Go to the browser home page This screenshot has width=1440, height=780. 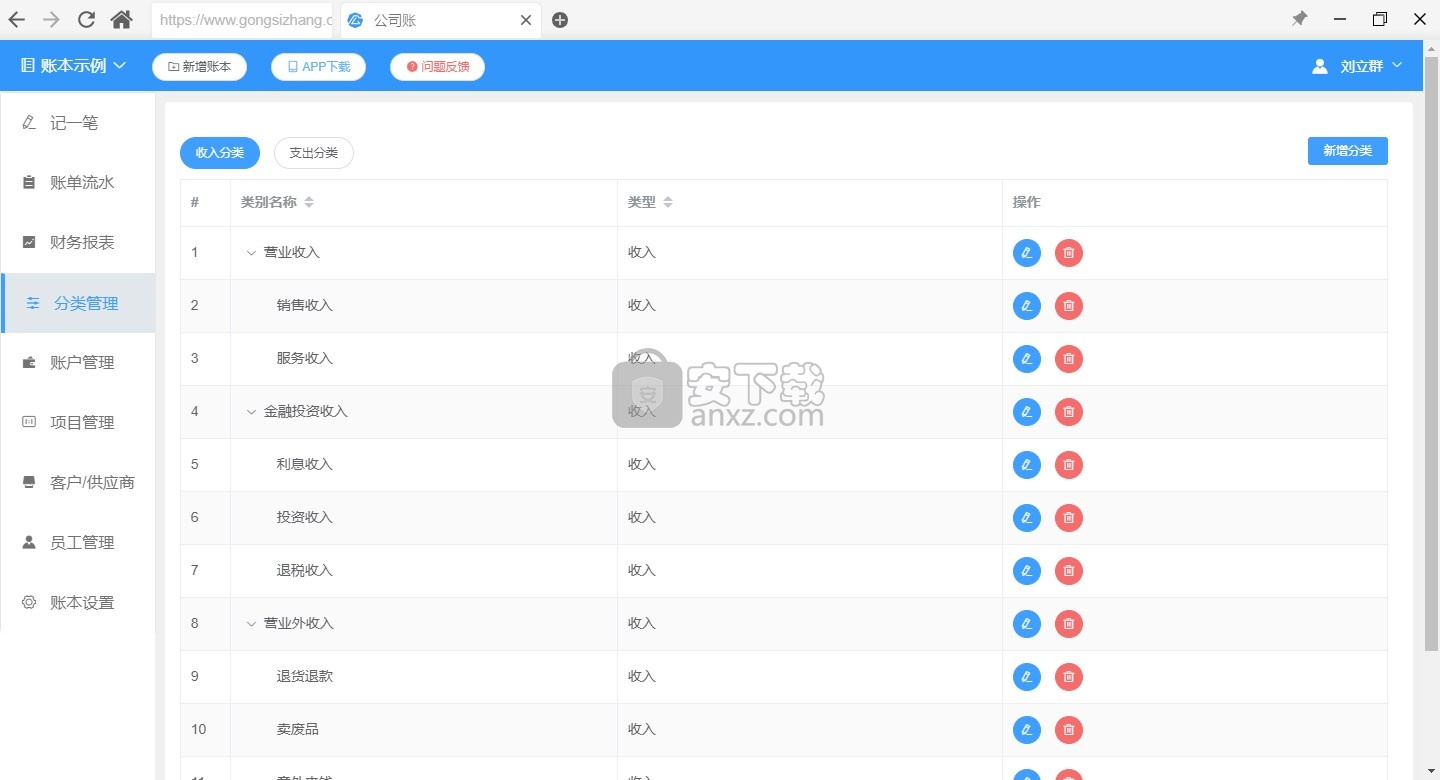point(122,19)
